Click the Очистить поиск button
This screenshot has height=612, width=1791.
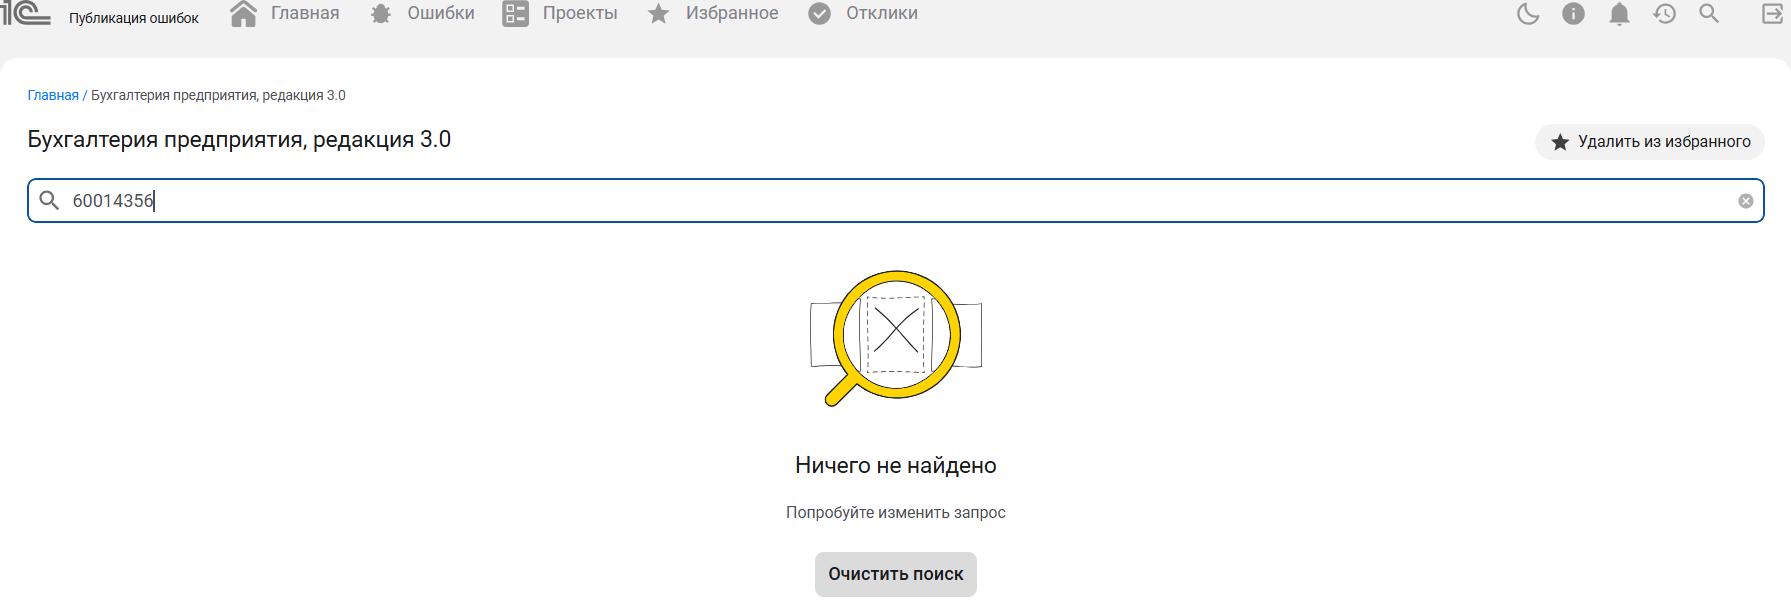point(896,574)
